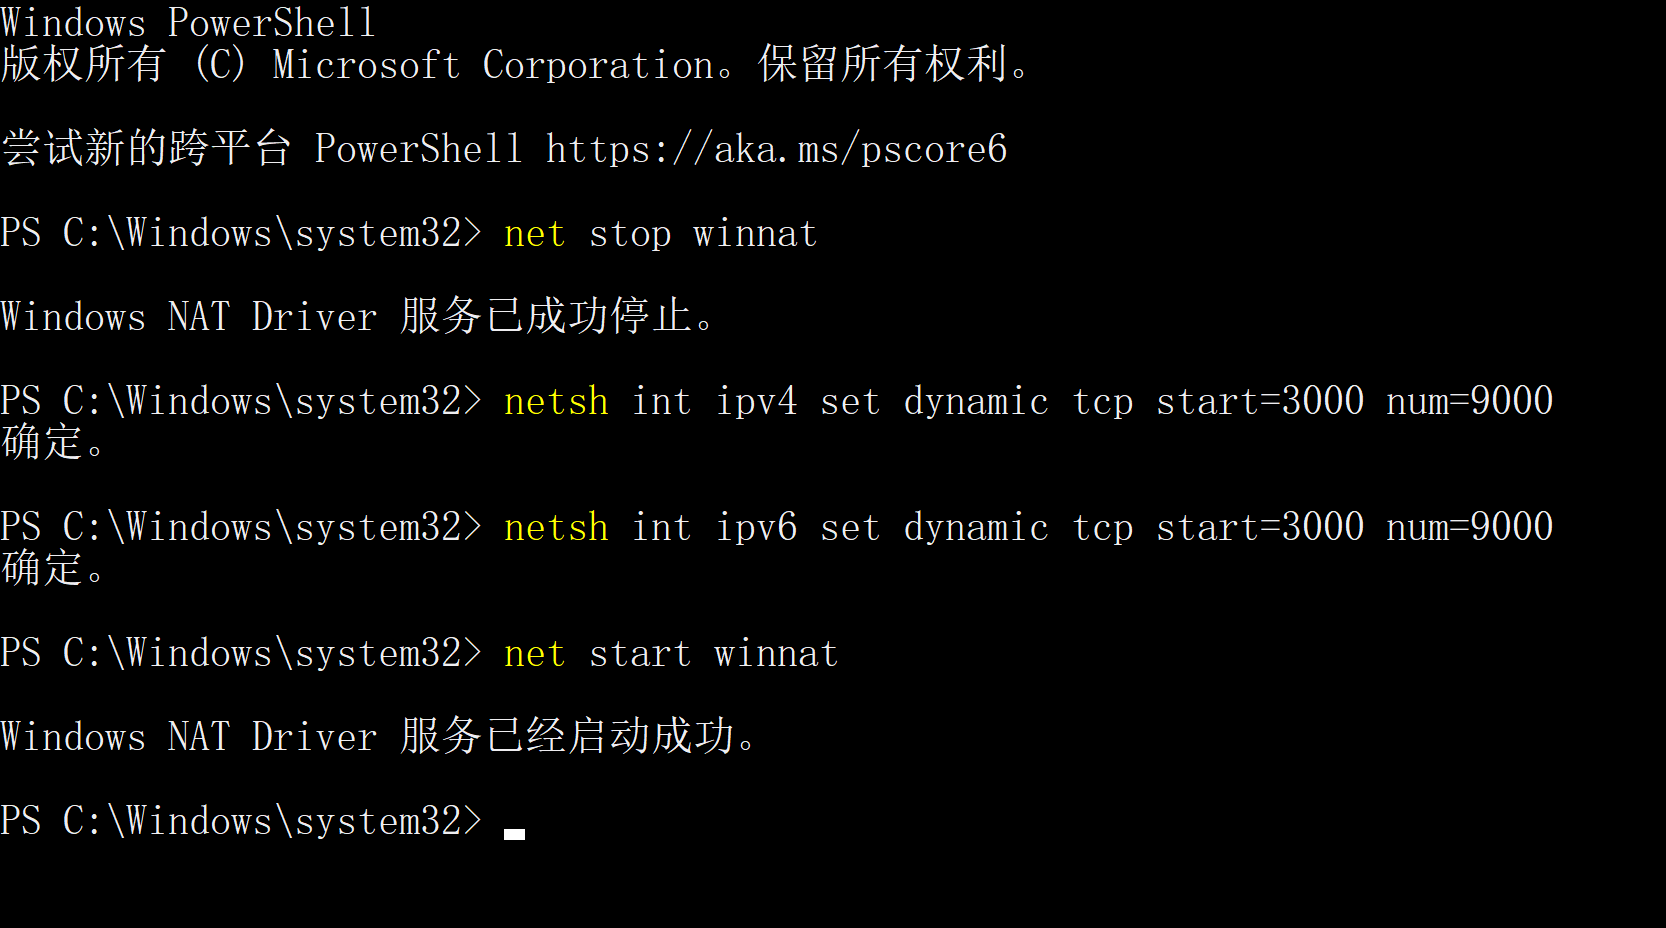Click the first 确定 output line

(x=53, y=442)
